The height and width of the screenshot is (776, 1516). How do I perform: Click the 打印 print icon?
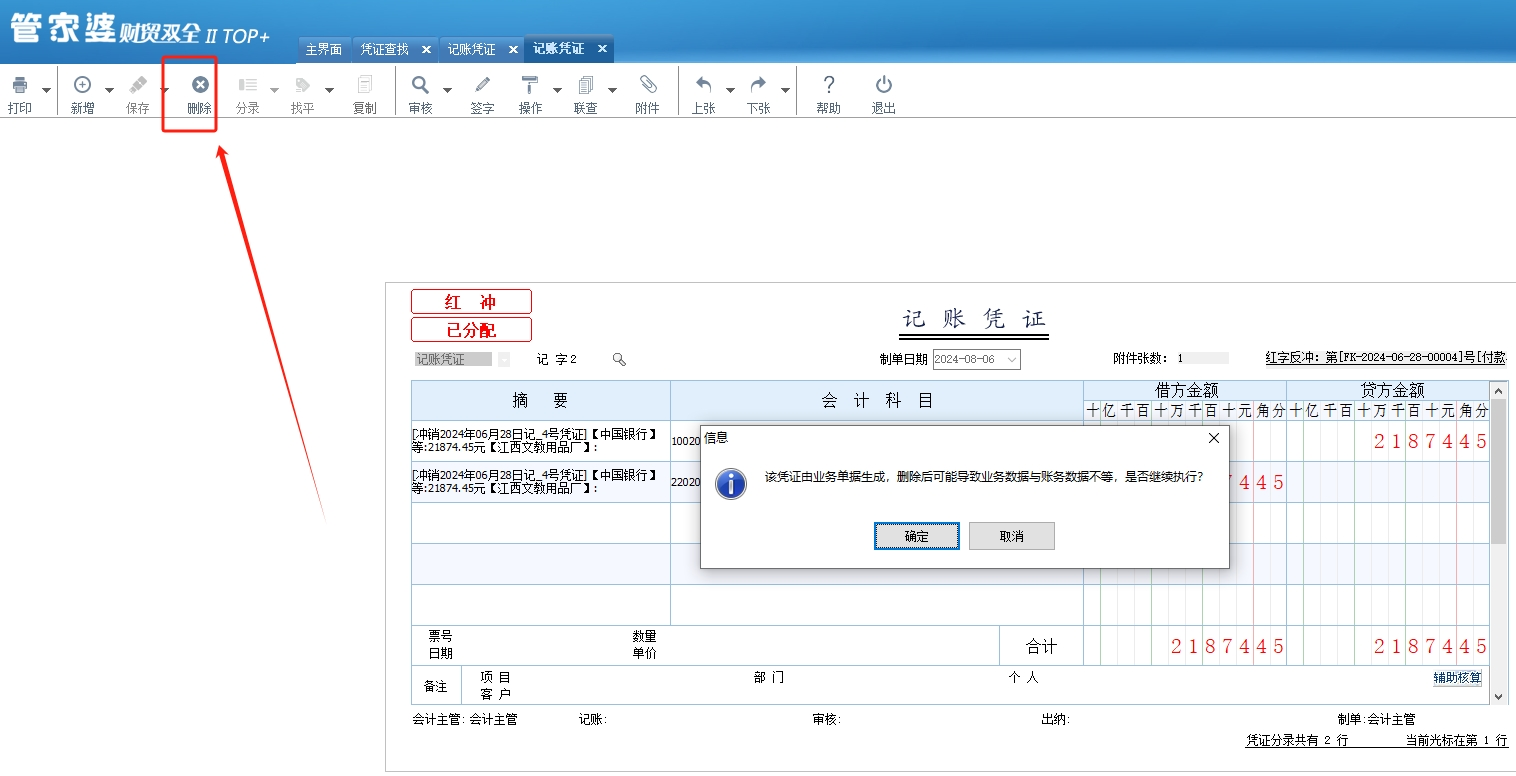[x=20, y=86]
